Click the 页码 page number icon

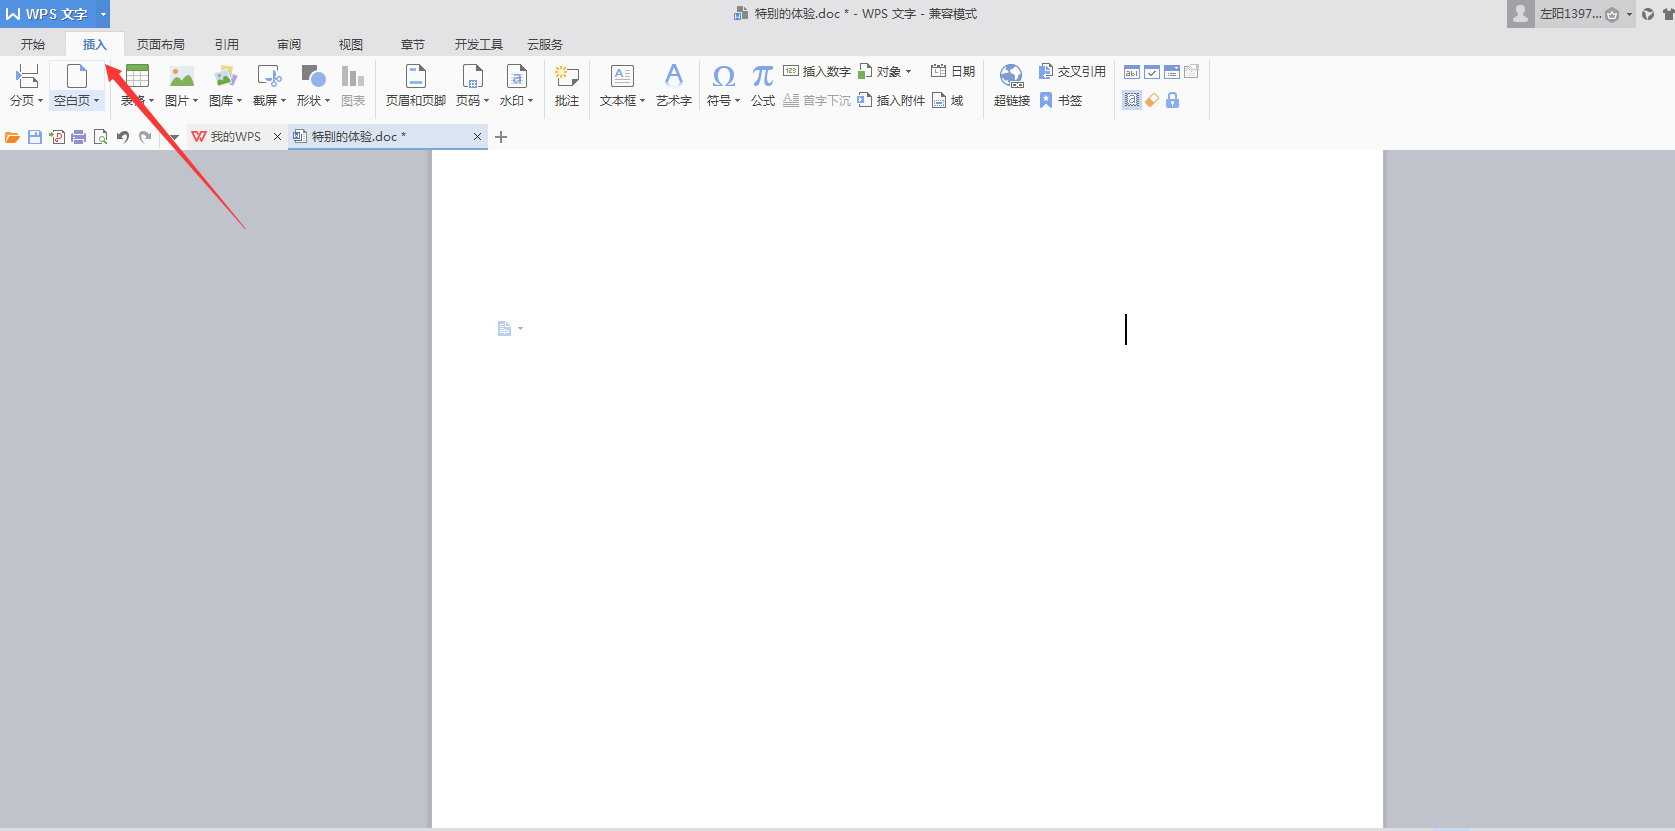pos(472,76)
